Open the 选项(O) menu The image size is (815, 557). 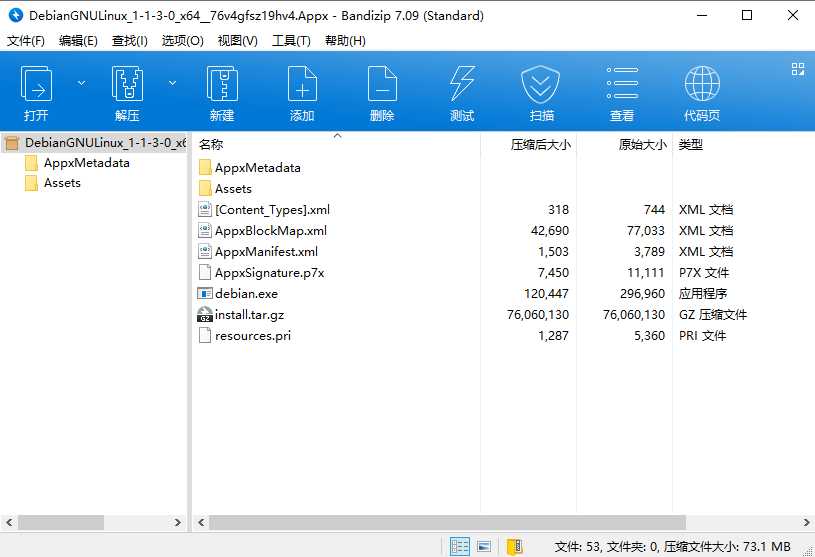pos(182,41)
